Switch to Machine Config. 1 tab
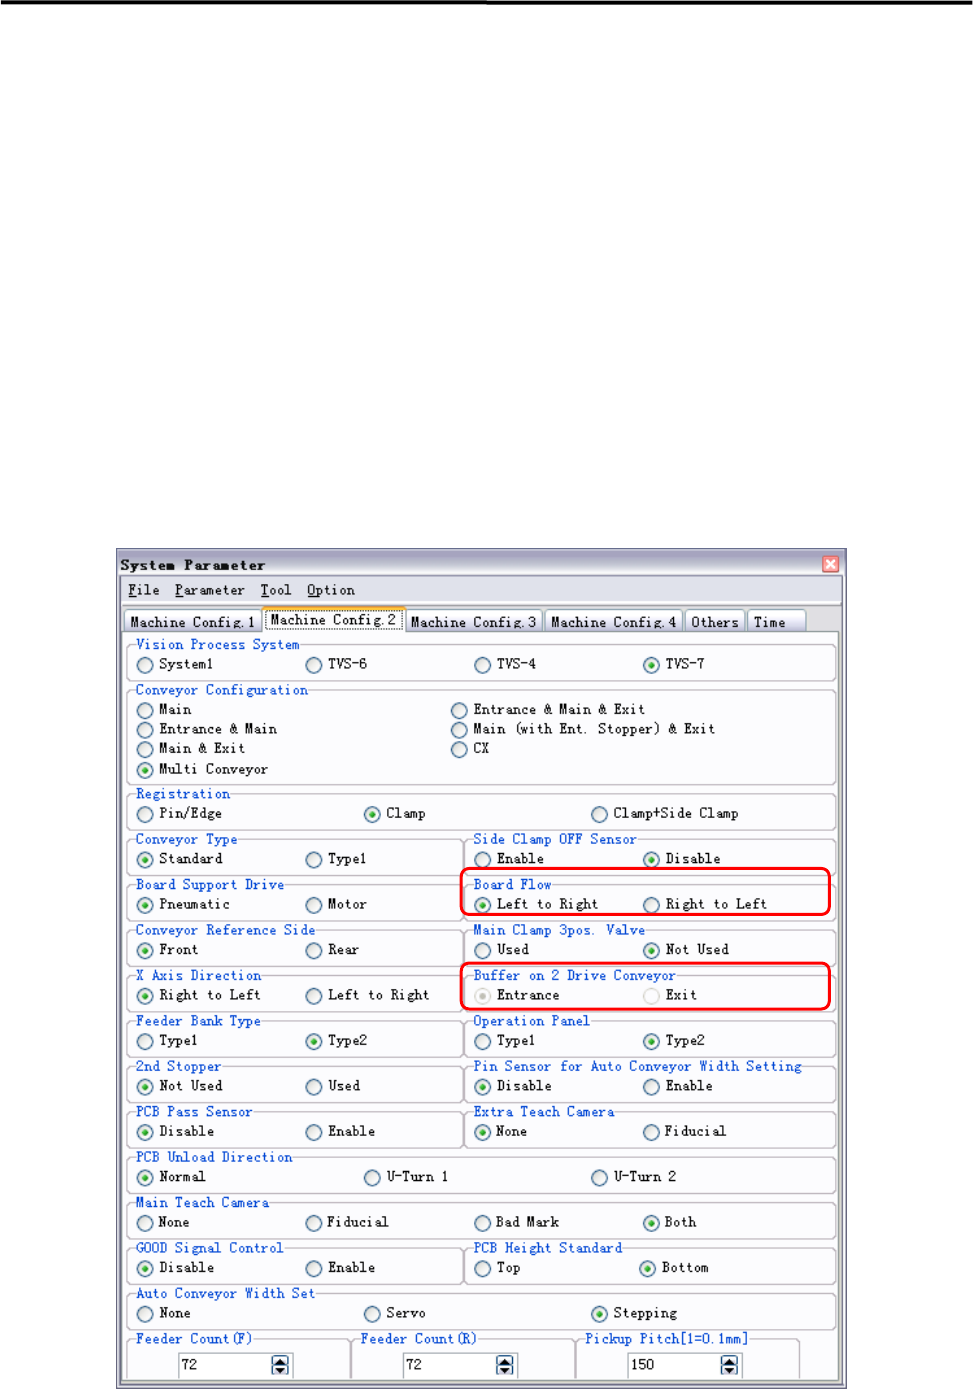Image resolution: width=973 pixels, height=1389 pixels. (x=192, y=622)
